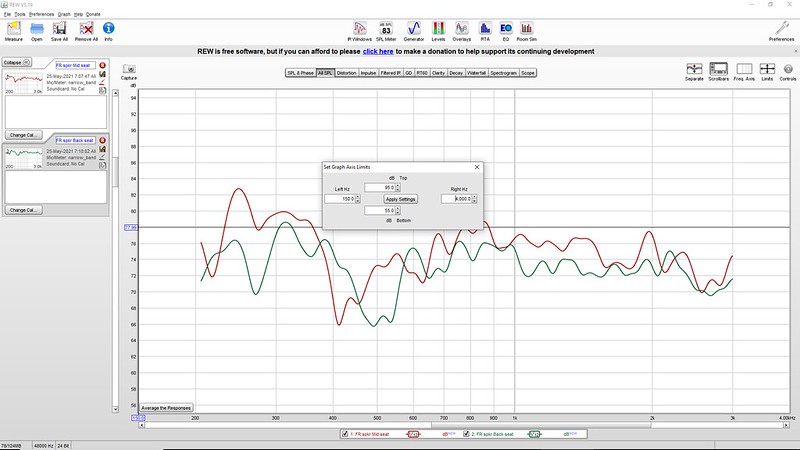Click smoothing indicator for Back seat legend
This screenshot has width=800, height=450.
point(534,434)
